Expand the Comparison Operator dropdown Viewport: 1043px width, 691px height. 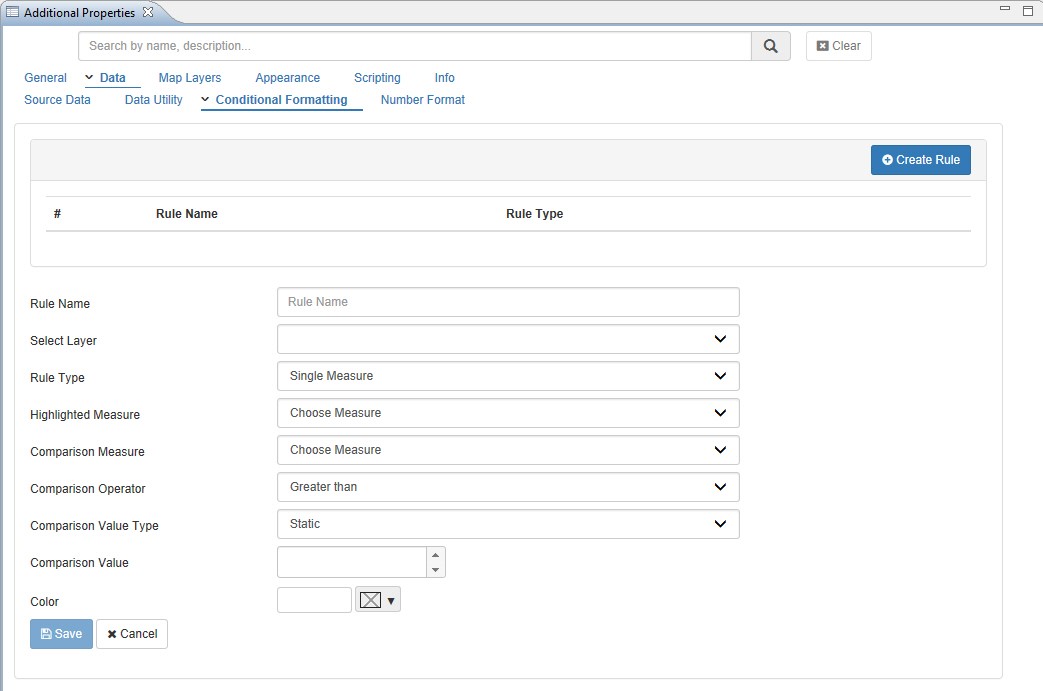click(508, 487)
